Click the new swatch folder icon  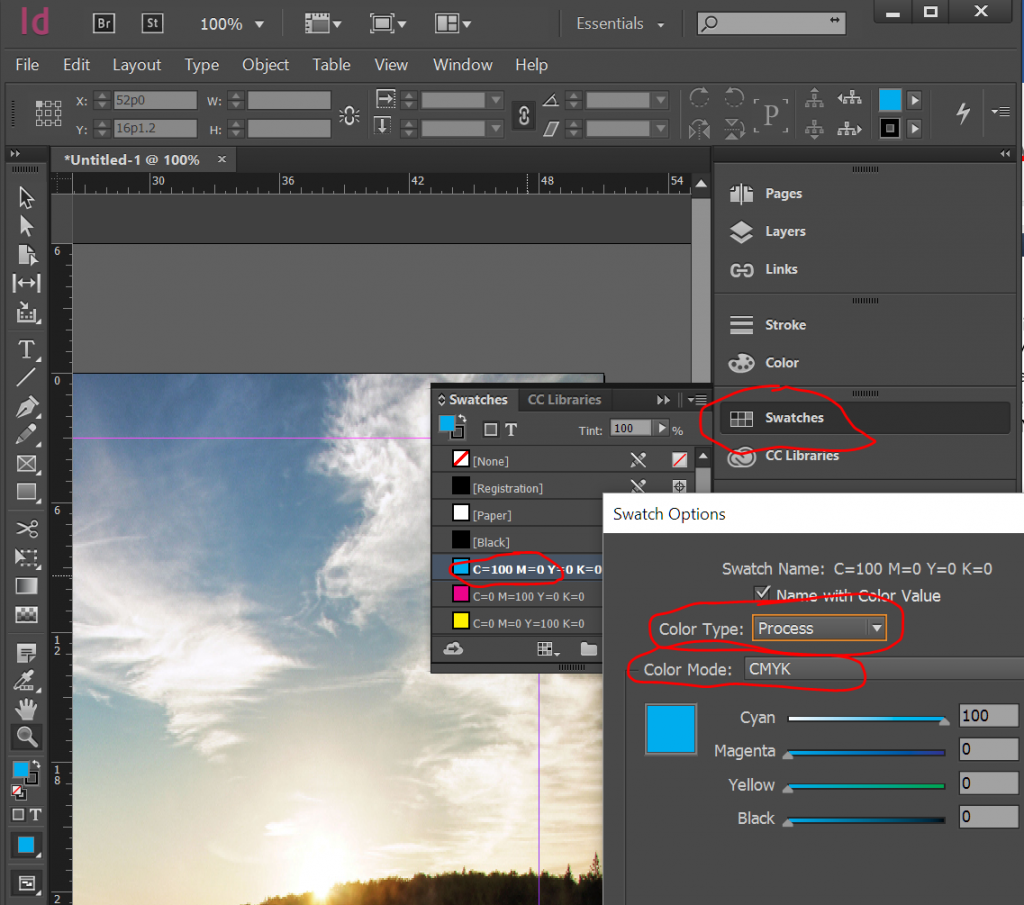click(588, 648)
